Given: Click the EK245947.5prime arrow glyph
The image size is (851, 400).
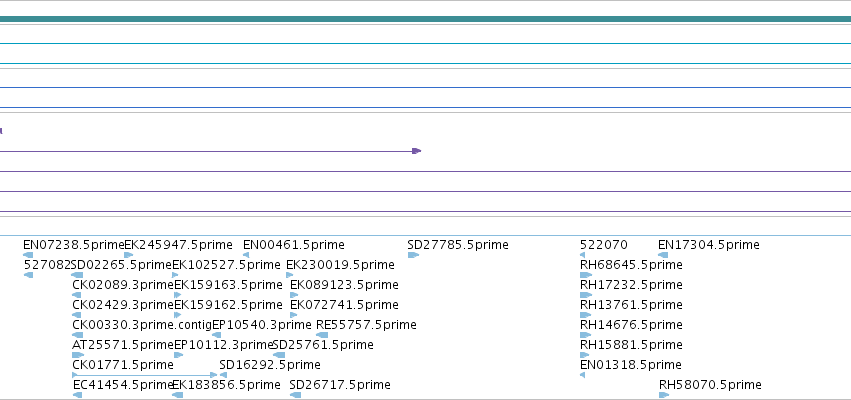Looking at the screenshot, I should click(129, 255).
